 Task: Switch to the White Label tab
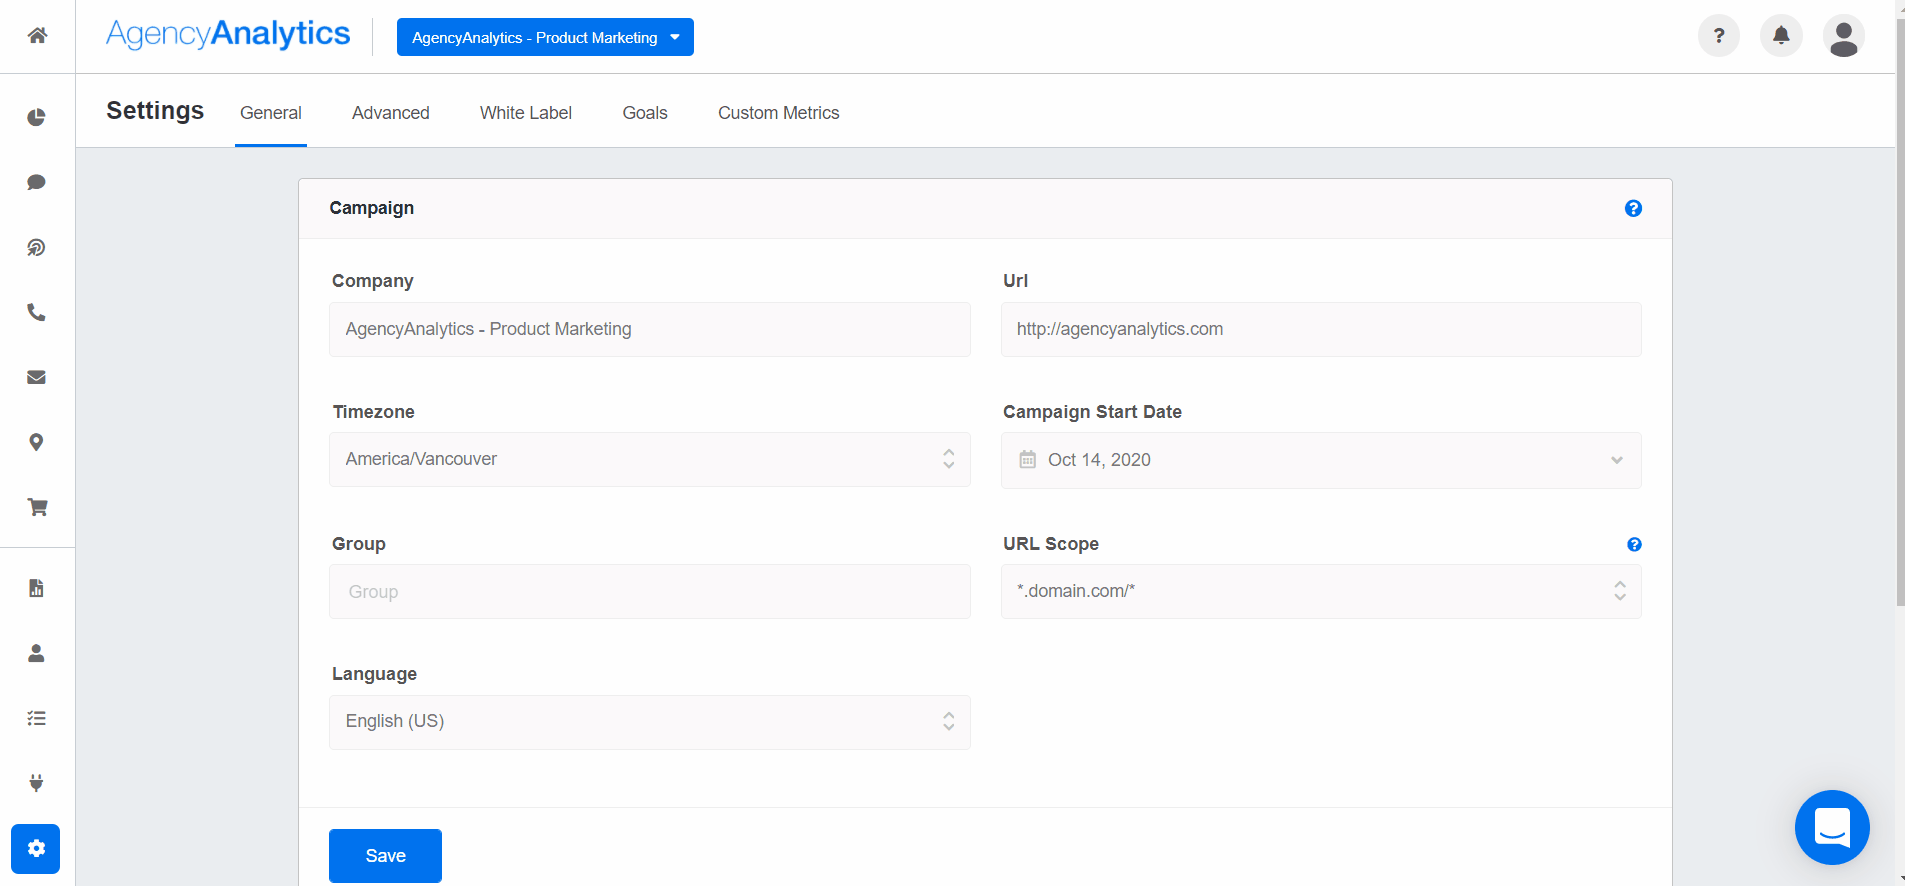[525, 113]
